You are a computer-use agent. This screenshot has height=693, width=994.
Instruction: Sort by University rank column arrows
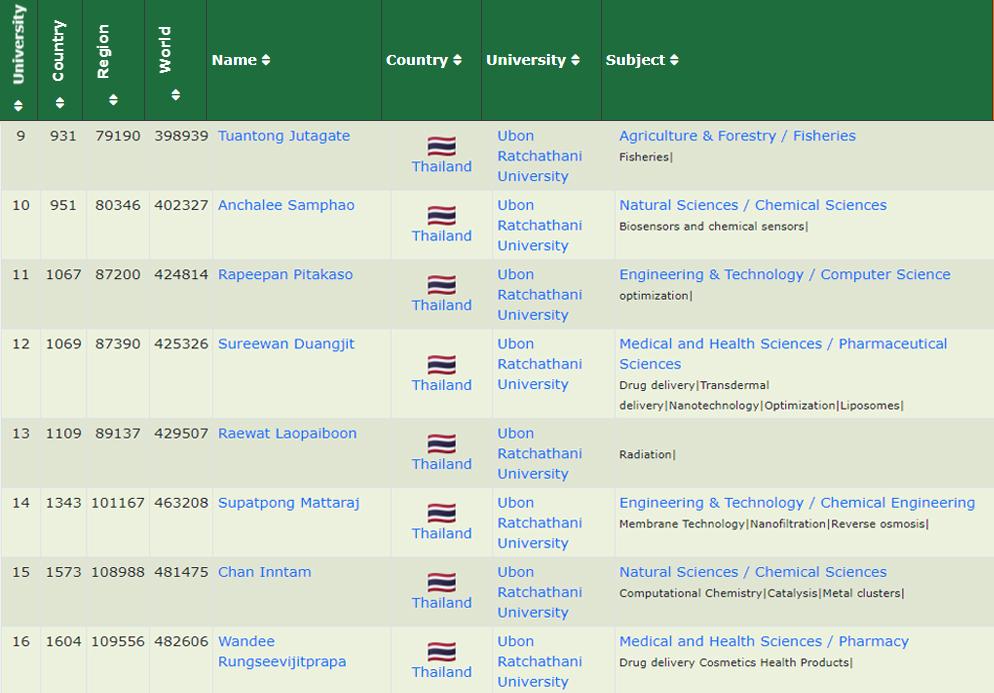18,105
